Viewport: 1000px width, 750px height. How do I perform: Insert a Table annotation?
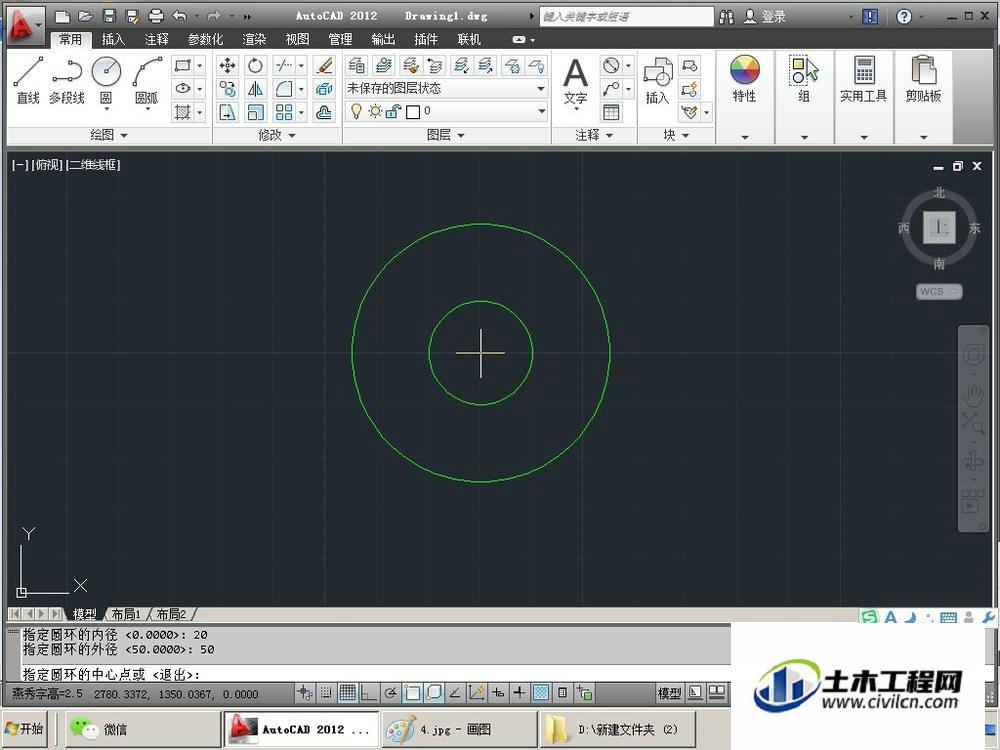(611, 112)
